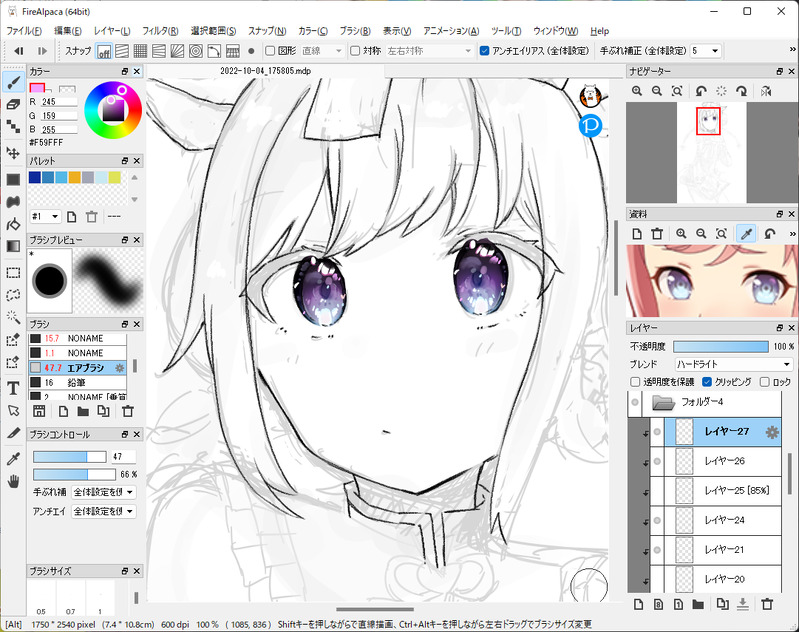Image resolution: width=799 pixels, height=632 pixels.
Task: Select the Magic Wand tool
Action: tap(14, 318)
